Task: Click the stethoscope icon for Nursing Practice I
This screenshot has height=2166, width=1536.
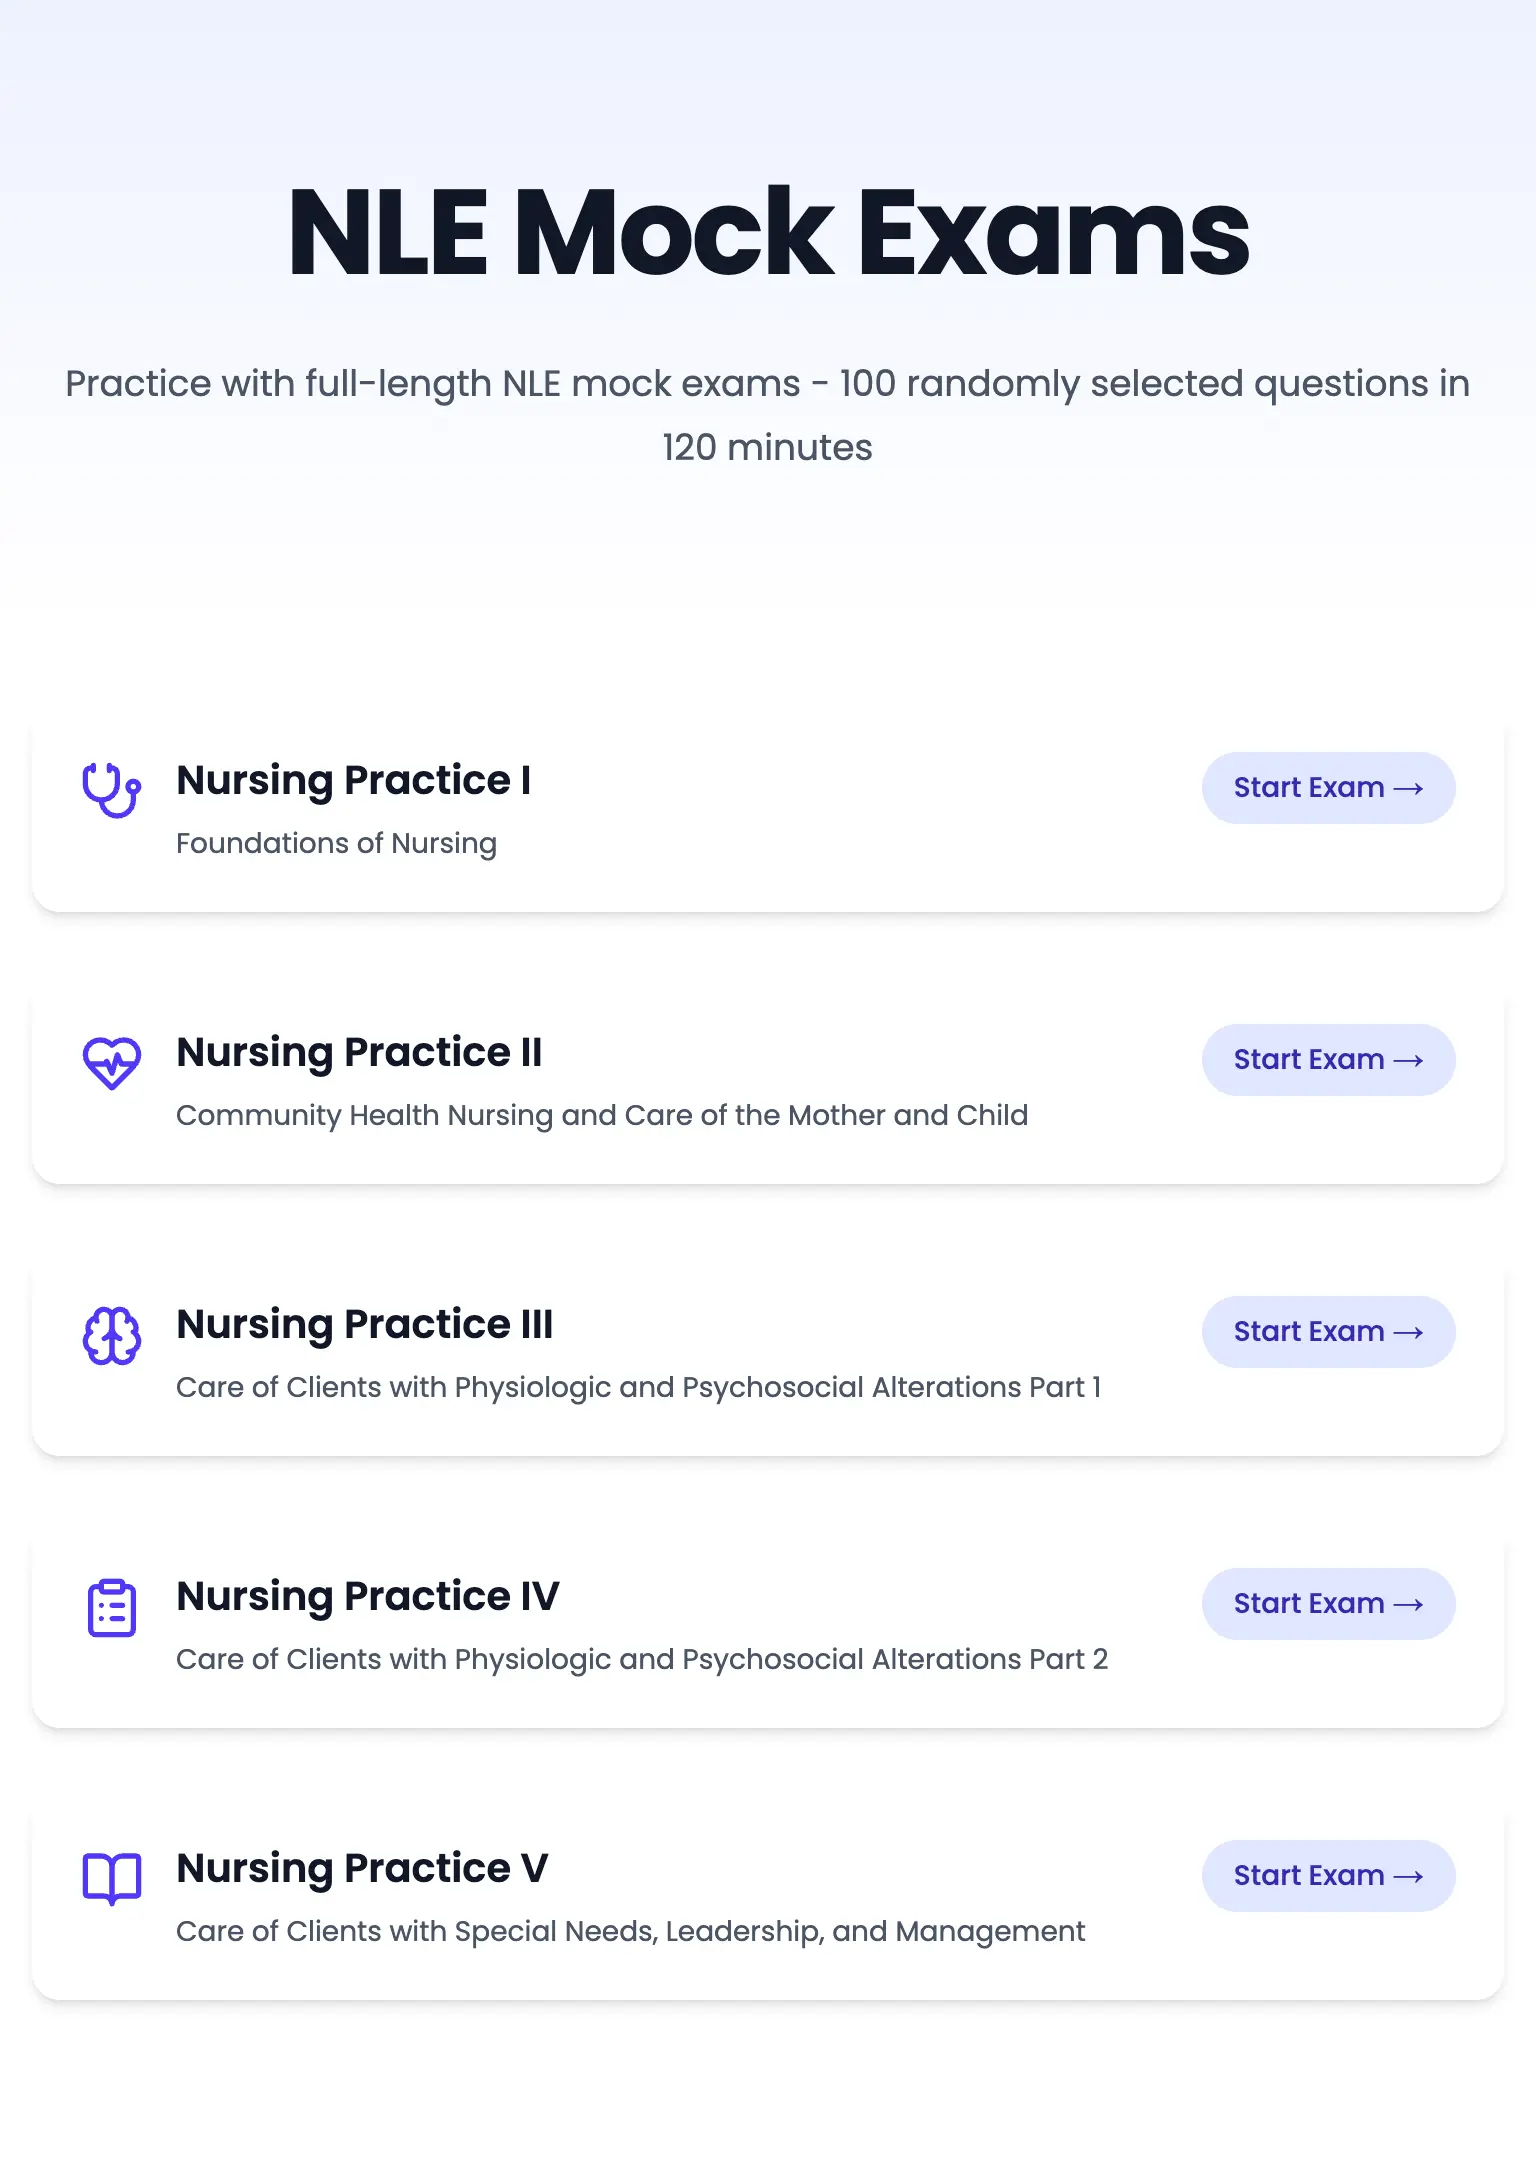Action: (x=111, y=790)
